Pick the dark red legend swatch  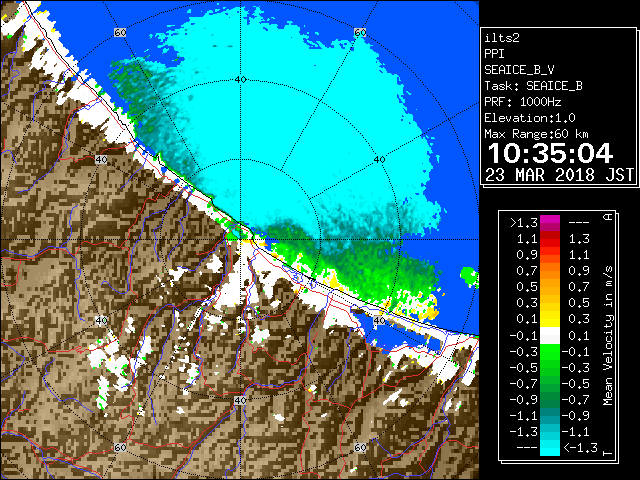[x=550, y=236]
